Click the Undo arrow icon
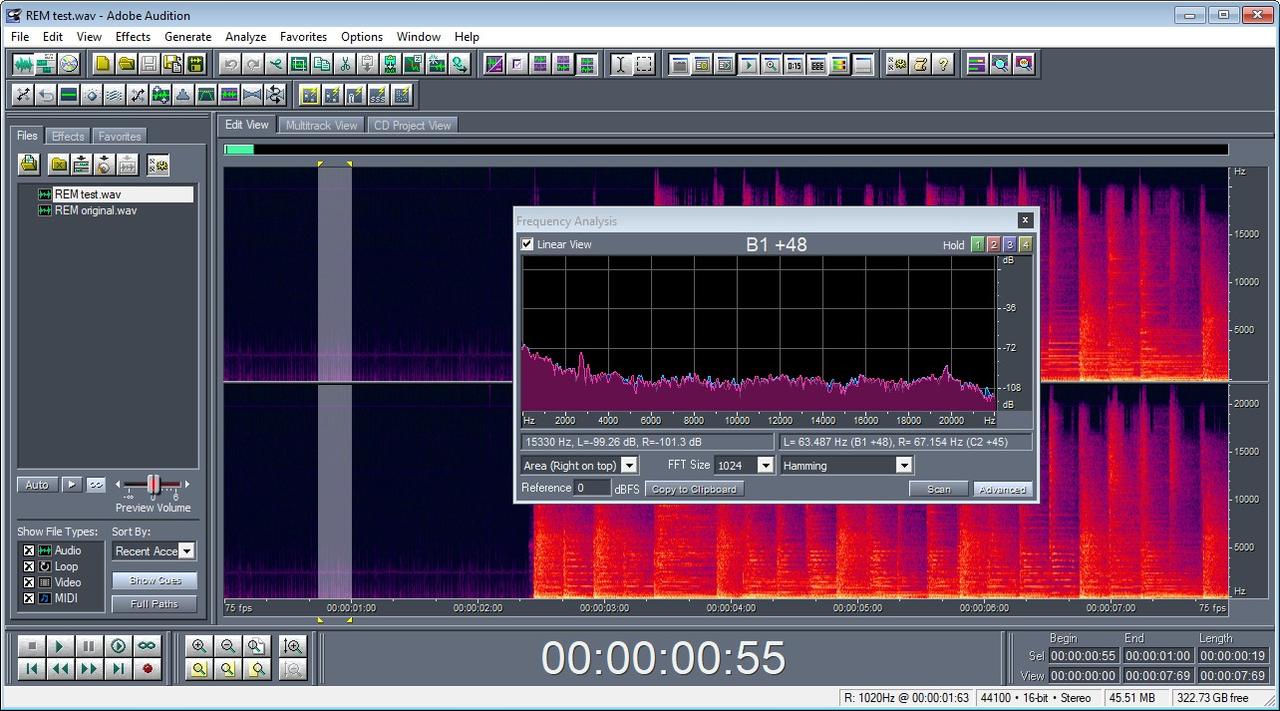 230,64
